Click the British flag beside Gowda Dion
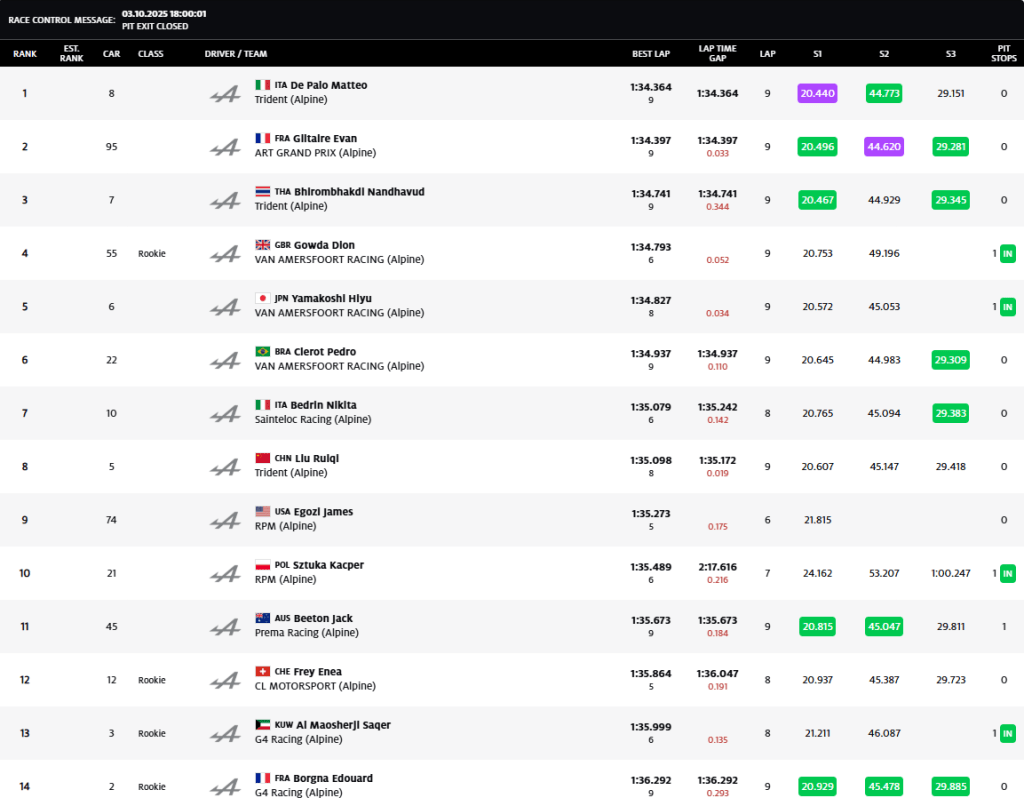Screen dimensions: 1024x806 [263, 245]
